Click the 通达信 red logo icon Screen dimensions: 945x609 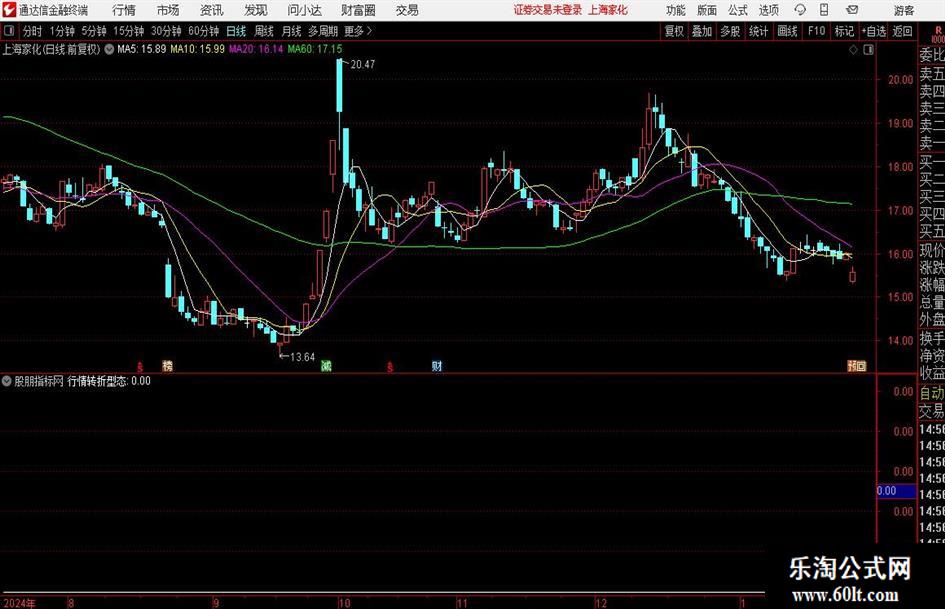point(9,10)
